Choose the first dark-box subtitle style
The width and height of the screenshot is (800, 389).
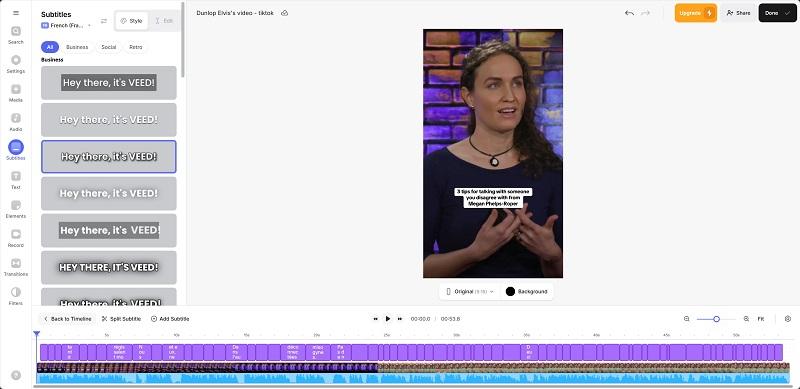click(109, 83)
